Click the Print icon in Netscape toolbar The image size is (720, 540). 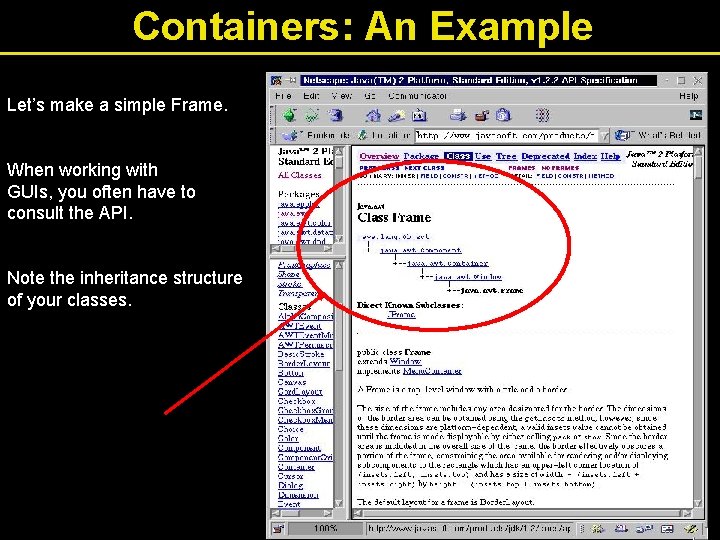(x=458, y=115)
